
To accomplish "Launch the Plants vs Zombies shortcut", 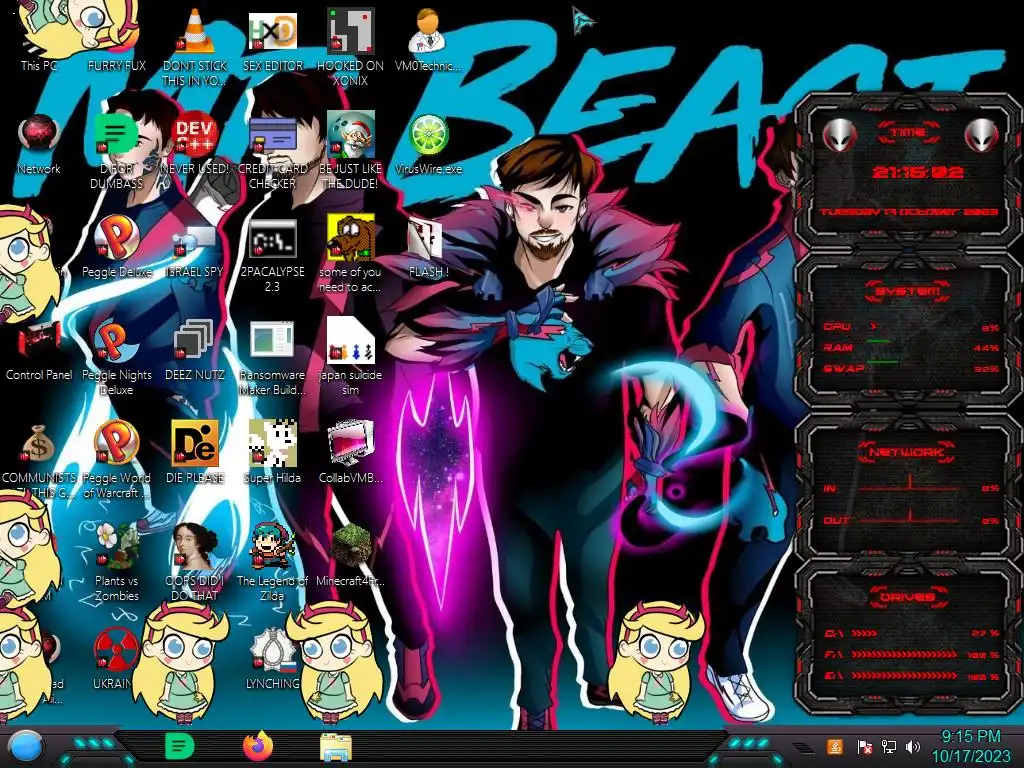I will (x=116, y=547).
